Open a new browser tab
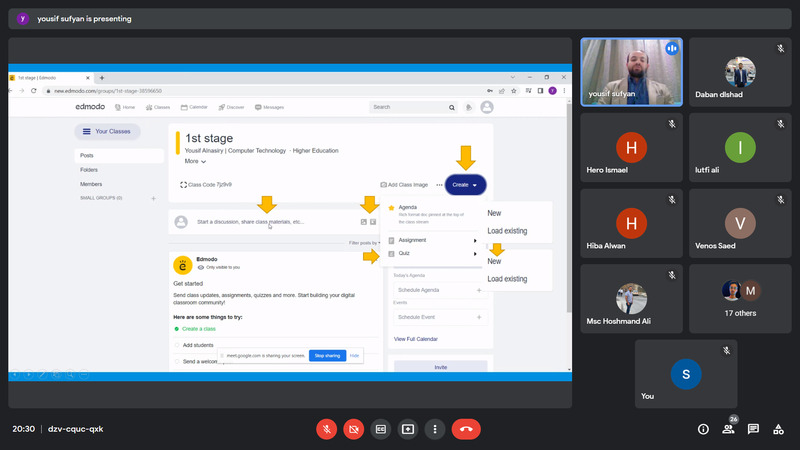 [x=102, y=78]
